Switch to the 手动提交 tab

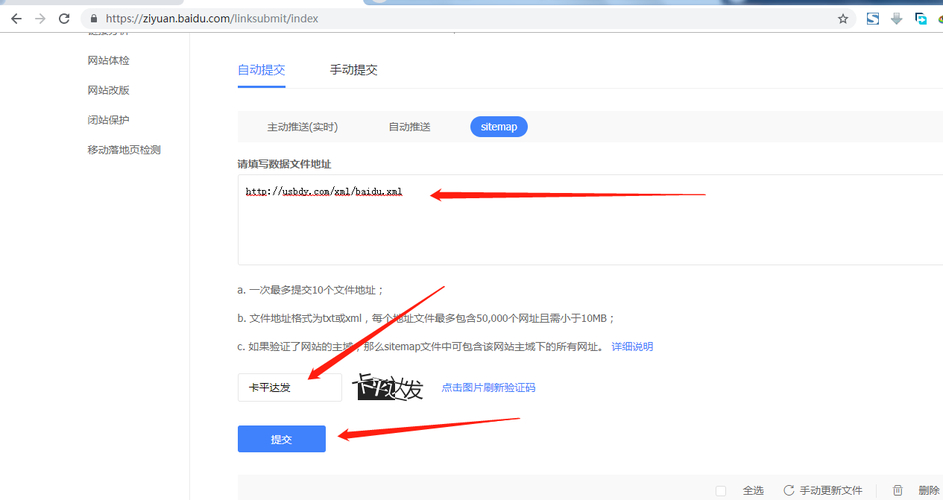[353, 70]
